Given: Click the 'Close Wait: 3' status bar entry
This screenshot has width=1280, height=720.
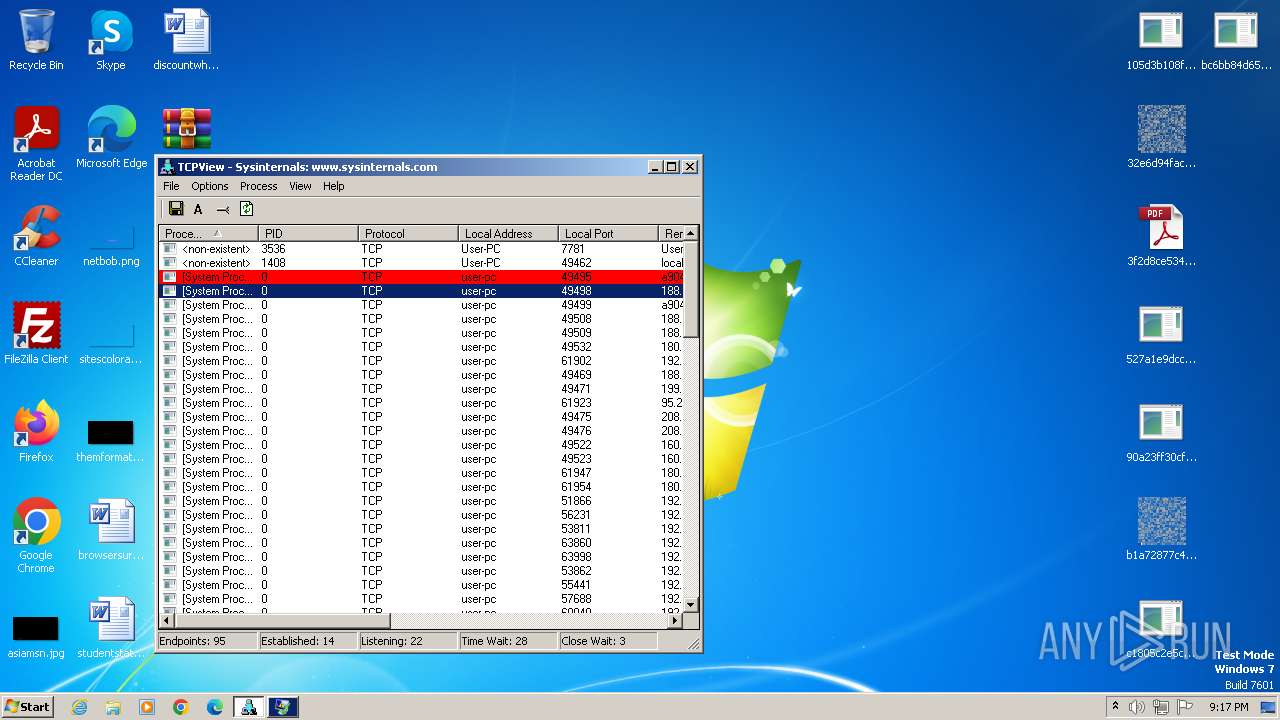Looking at the screenshot, I should pyautogui.click(x=608, y=641).
